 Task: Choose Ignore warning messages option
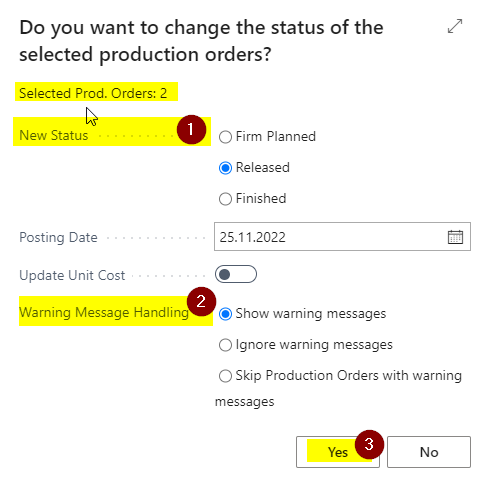pos(225,345)
